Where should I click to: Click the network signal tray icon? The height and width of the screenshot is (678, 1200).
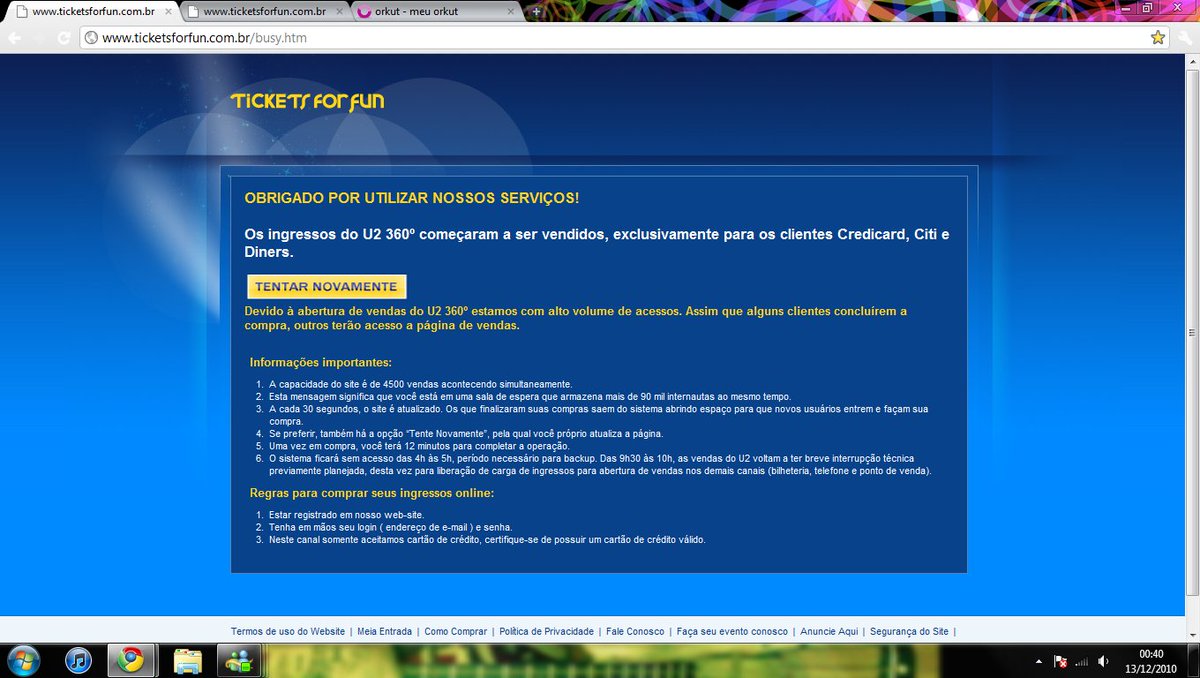point(1082,661)
